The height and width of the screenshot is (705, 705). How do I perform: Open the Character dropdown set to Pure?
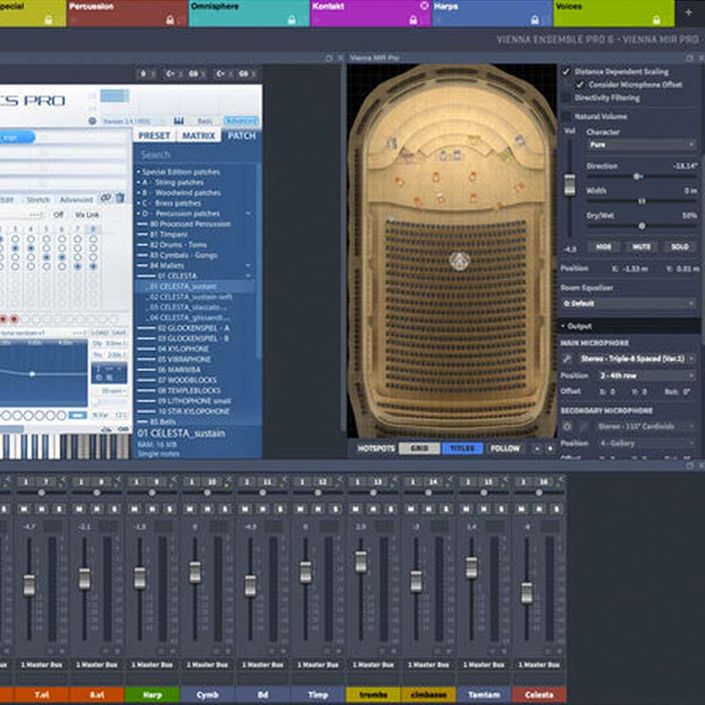click(642, 145)
